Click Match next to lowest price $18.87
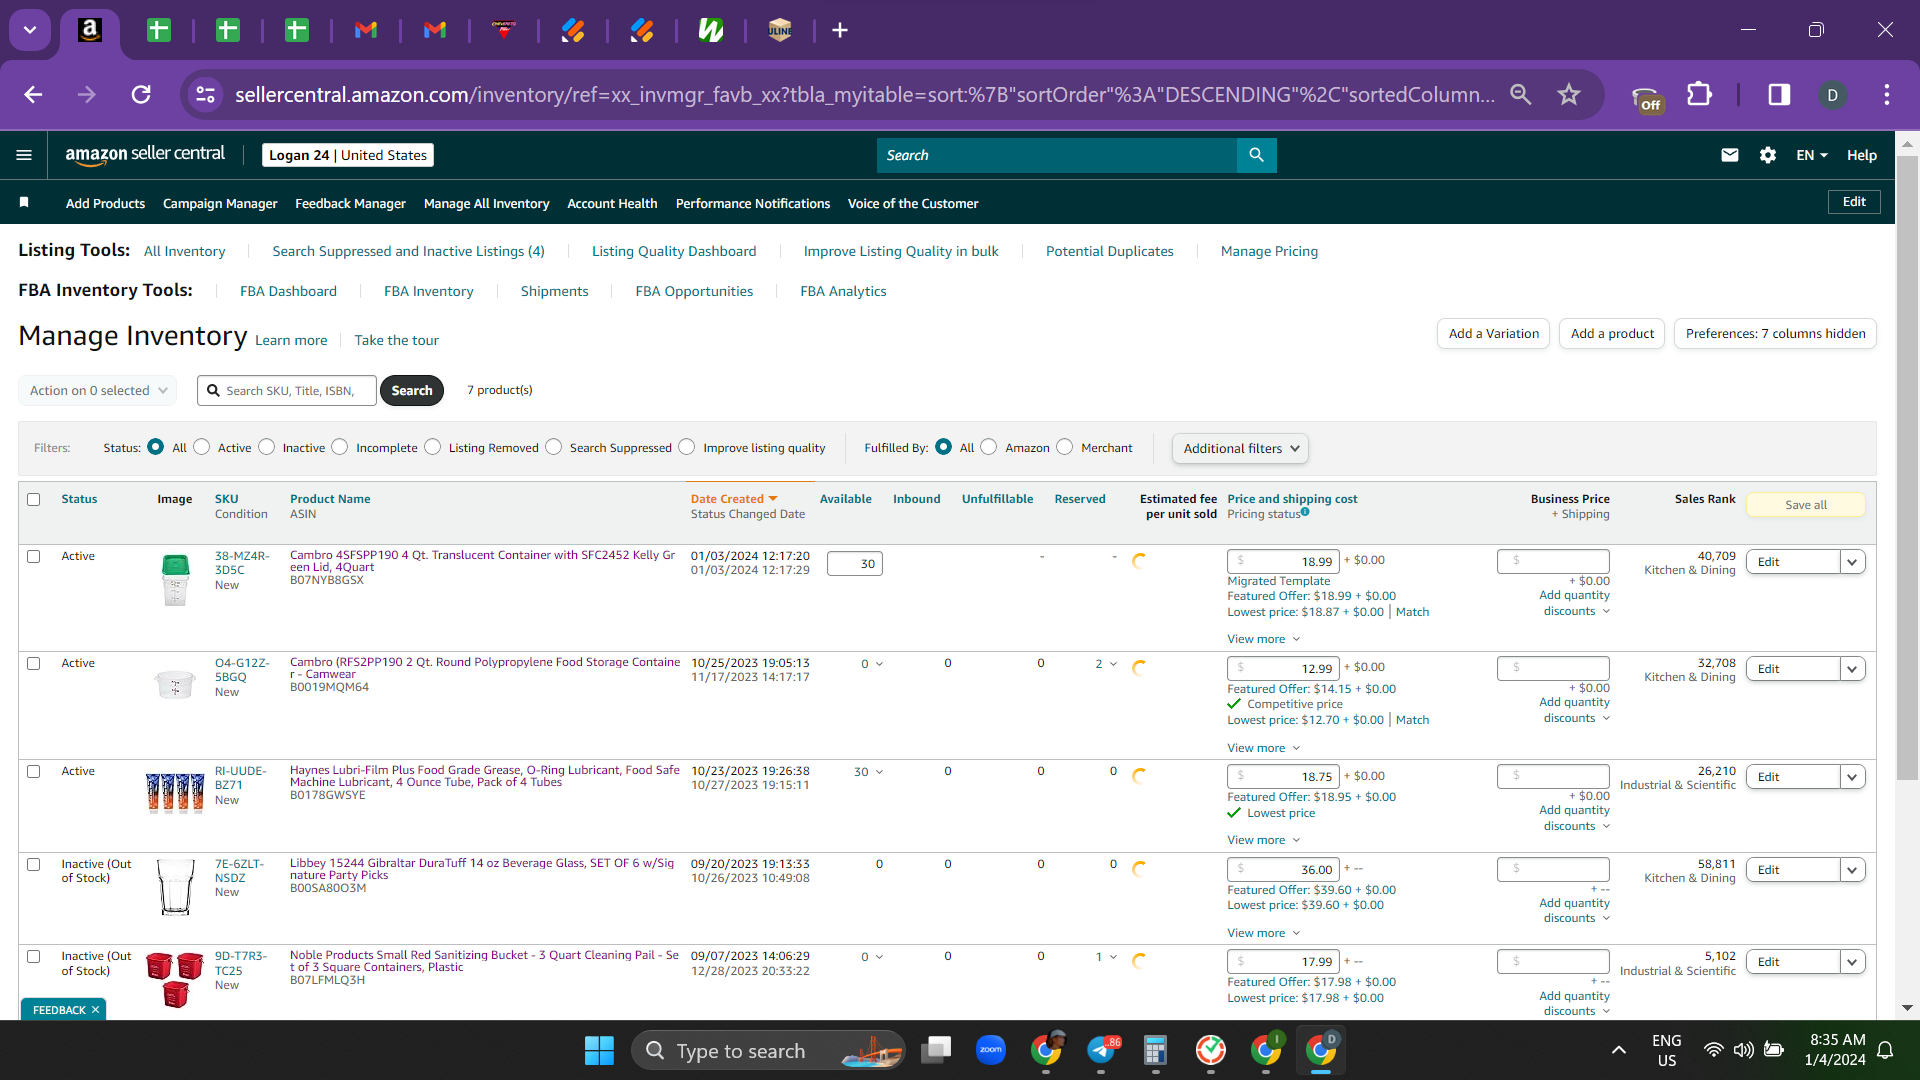The width and height of the screenshot is (1920, 1080). 1412,612
